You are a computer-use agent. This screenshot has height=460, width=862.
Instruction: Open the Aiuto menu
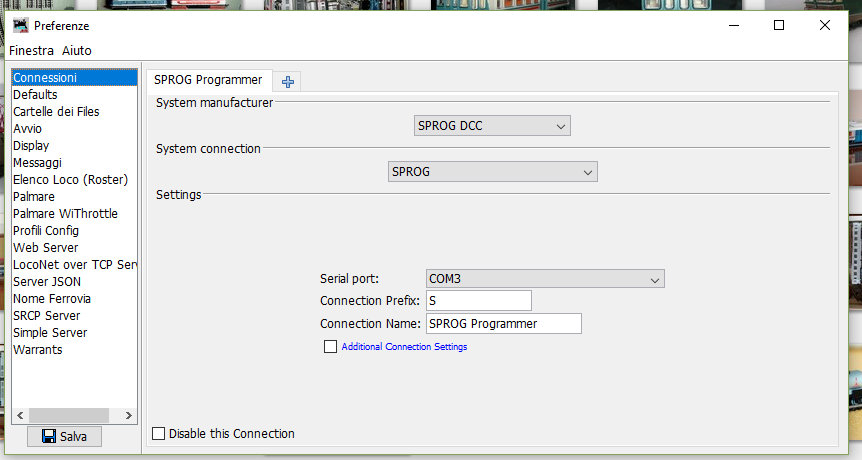pos(76,50)
